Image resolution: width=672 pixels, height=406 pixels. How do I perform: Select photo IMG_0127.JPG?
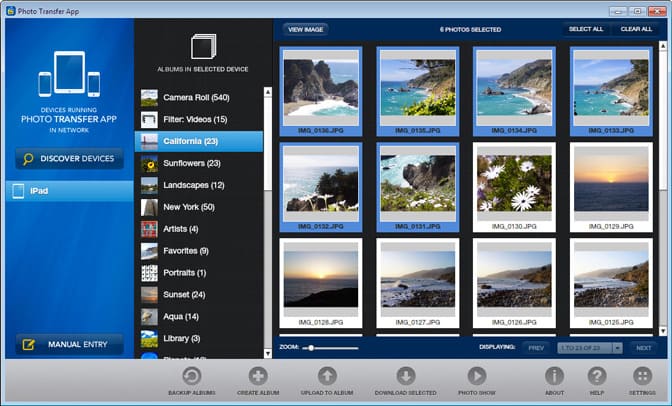tap(418, 283)
